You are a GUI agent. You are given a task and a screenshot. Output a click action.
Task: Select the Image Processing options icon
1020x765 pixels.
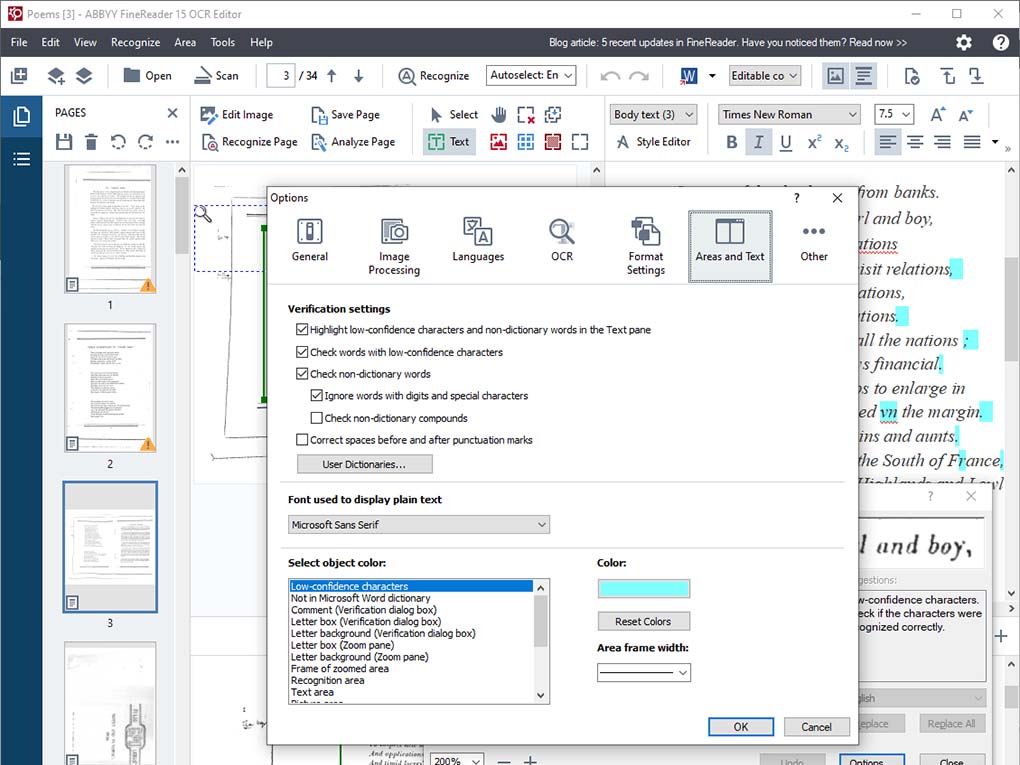pyautogui.click(x=394, y=233)
